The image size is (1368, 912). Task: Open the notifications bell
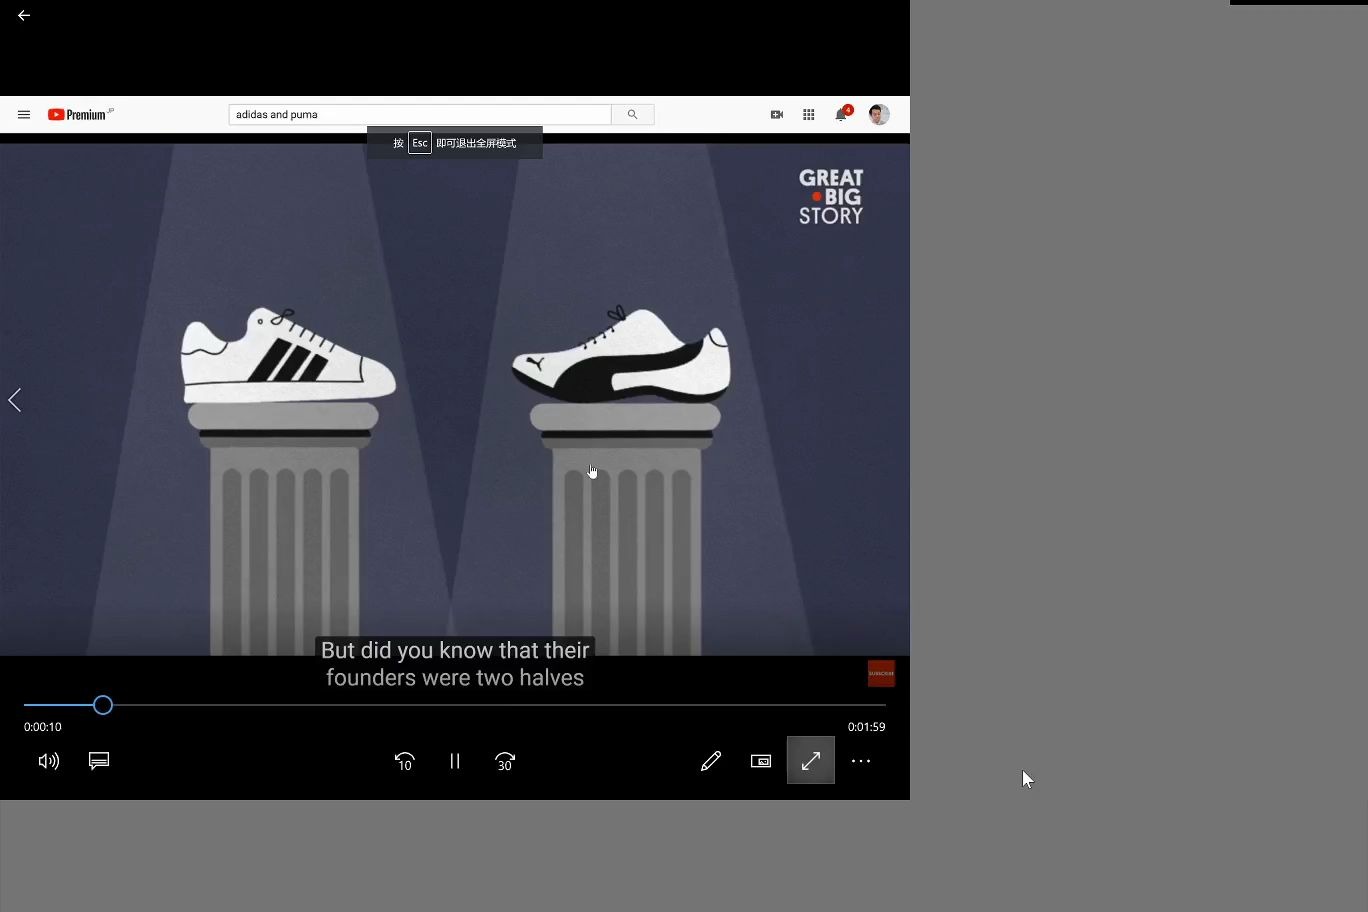click(842, 114)
